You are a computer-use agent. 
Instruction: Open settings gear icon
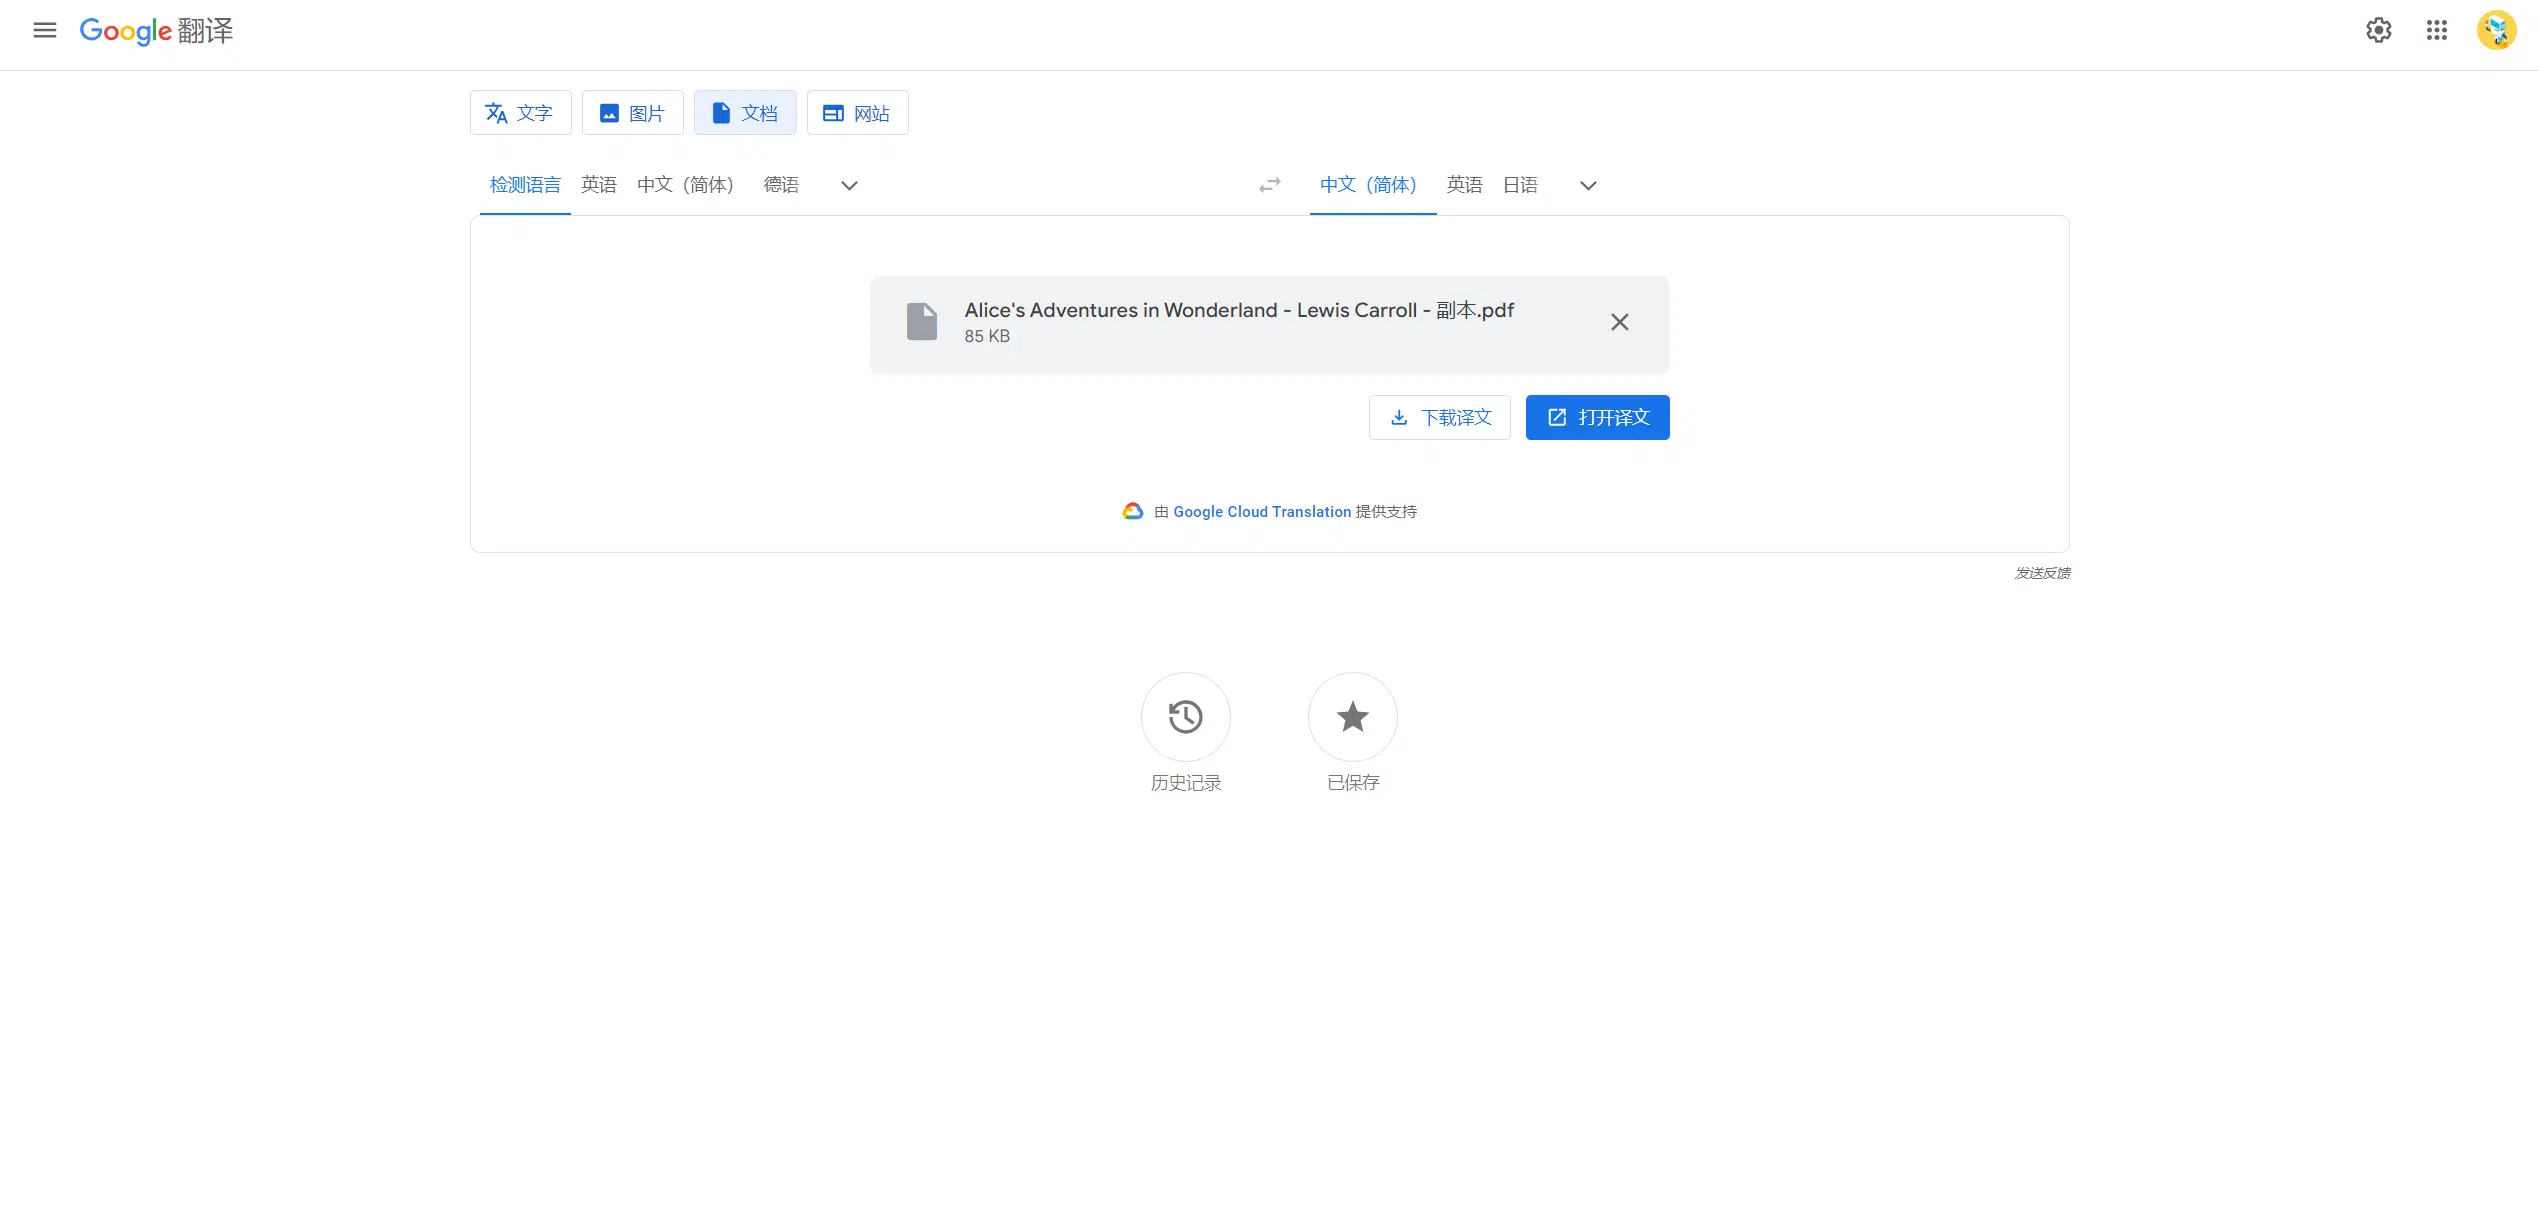[x=2378, y=30]
